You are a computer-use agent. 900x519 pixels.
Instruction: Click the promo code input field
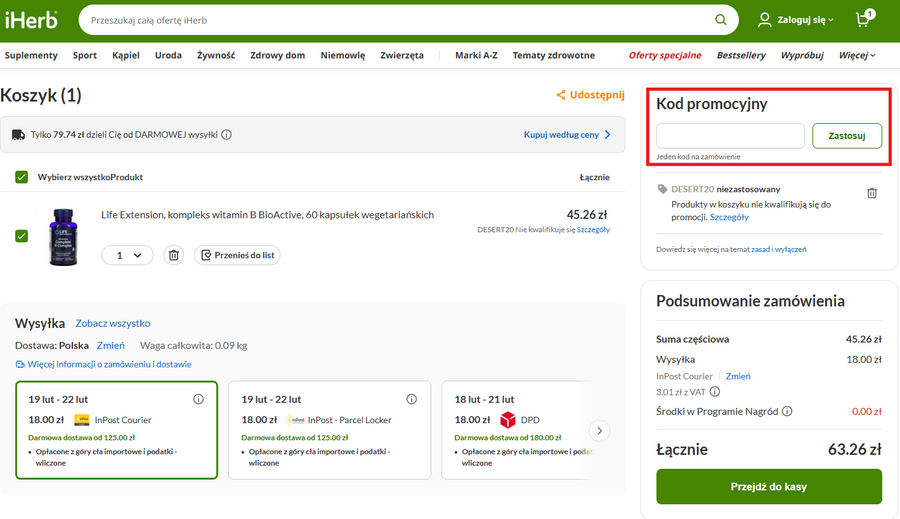point(730,135)
